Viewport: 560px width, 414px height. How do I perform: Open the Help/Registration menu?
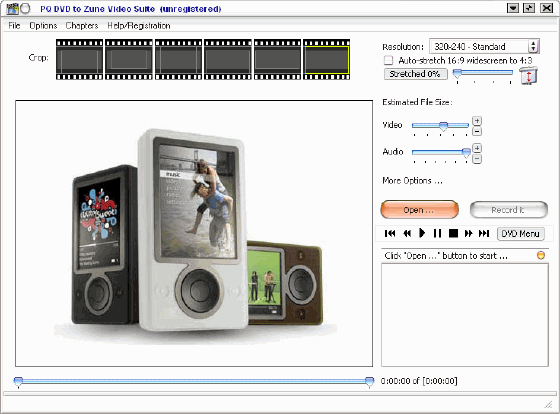pos(139,26)
